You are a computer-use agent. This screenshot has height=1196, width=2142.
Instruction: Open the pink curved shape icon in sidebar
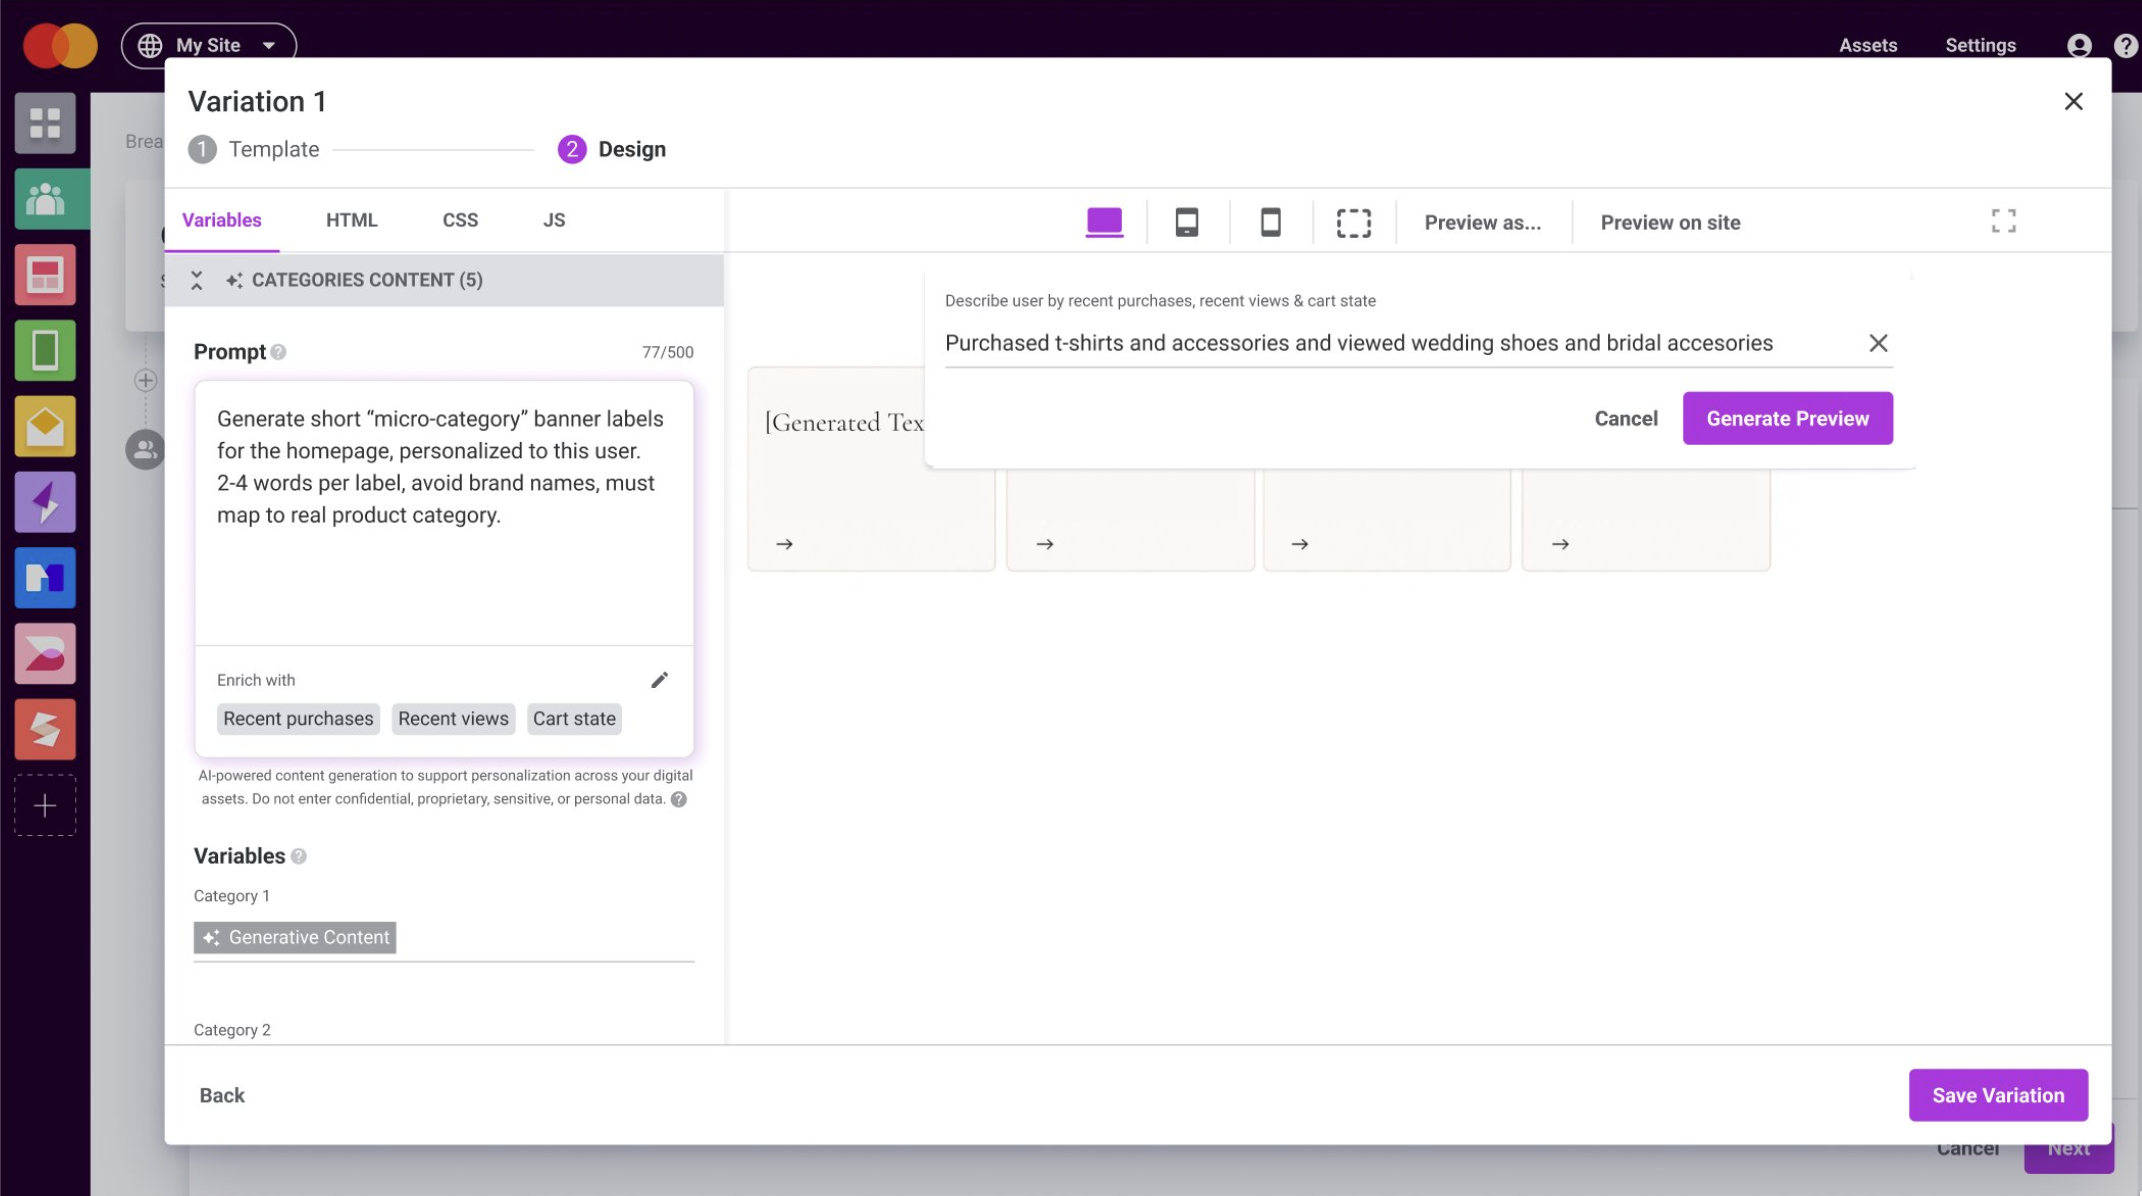(45, 654)
